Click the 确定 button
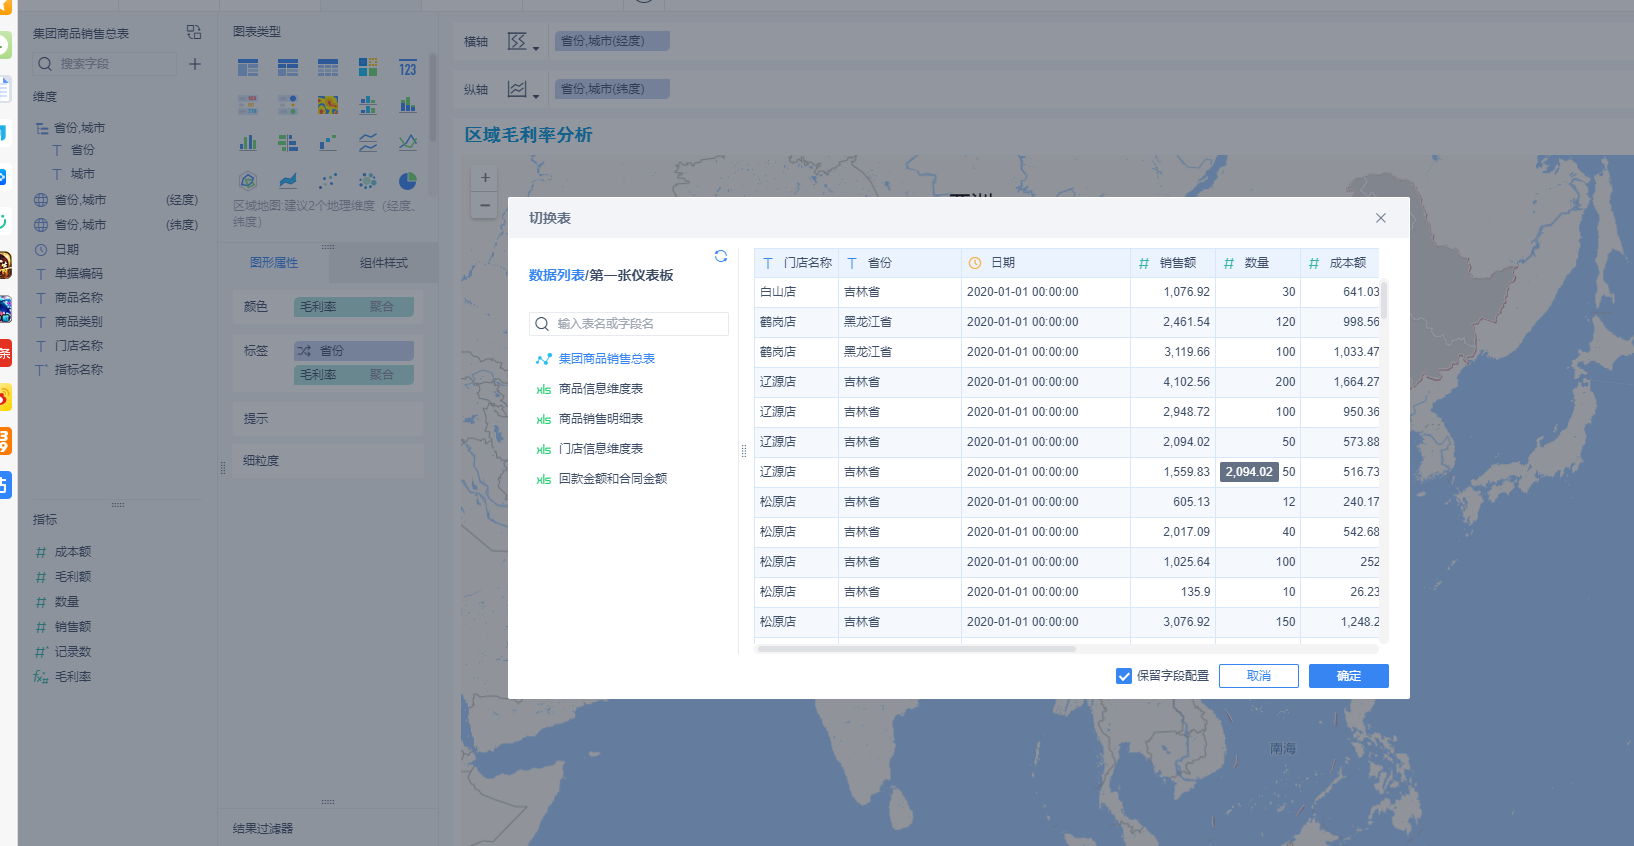This screenshot has height=846, width=1634. click(x=1349, y=676)
